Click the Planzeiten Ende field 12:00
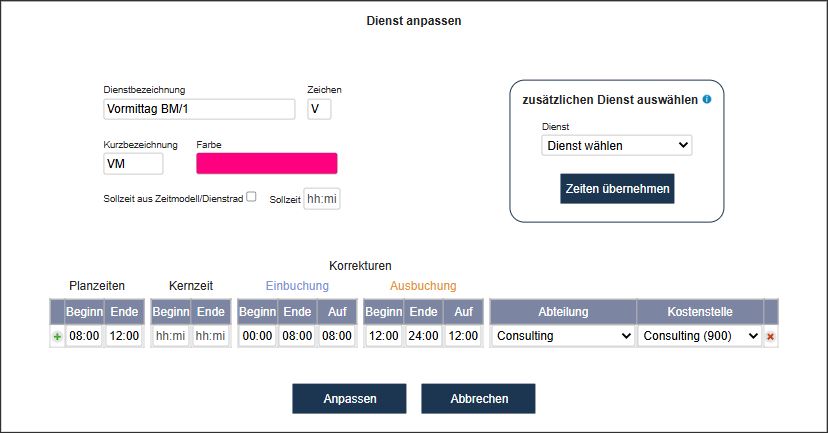Image resolution: width=828 pixels, height=433 pixels. click(x=124, y=336)
